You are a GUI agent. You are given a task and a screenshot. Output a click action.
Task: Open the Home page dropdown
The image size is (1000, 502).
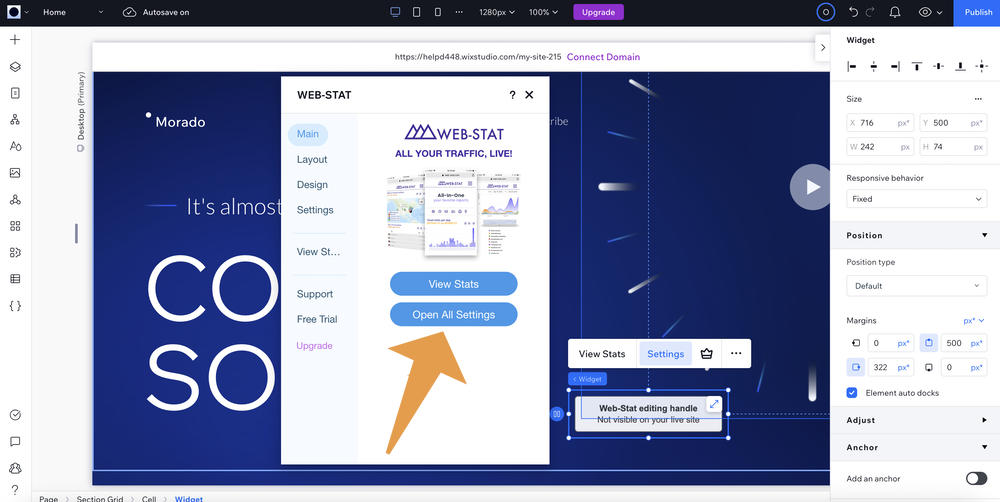(72, 12)
